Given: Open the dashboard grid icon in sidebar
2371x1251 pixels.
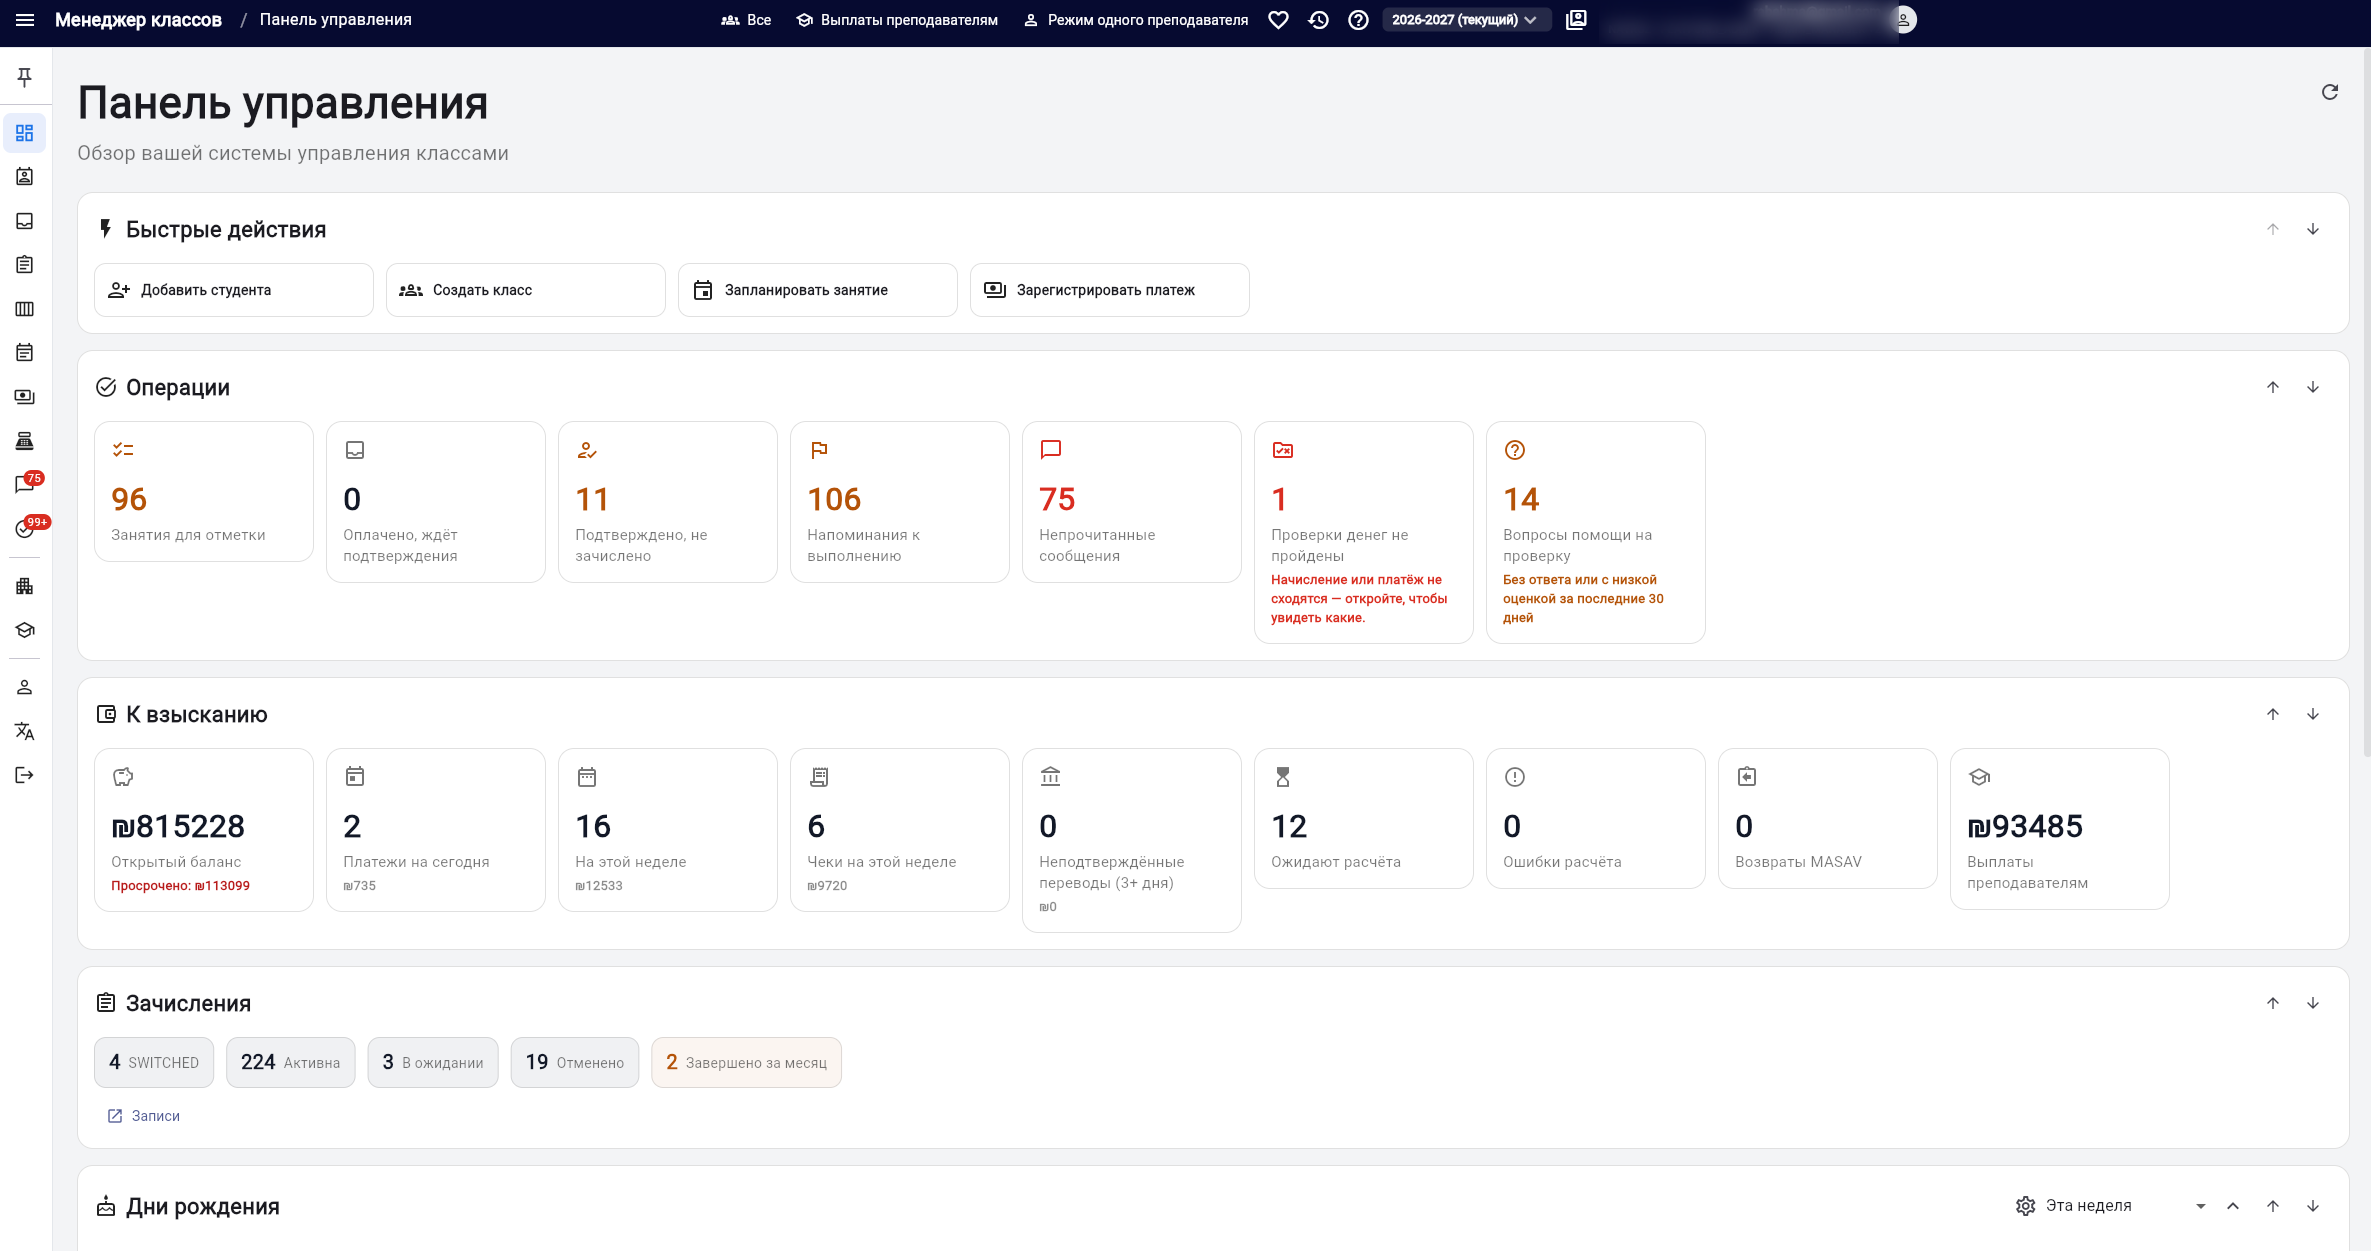Looking at the screenshot, I should 25,133.
